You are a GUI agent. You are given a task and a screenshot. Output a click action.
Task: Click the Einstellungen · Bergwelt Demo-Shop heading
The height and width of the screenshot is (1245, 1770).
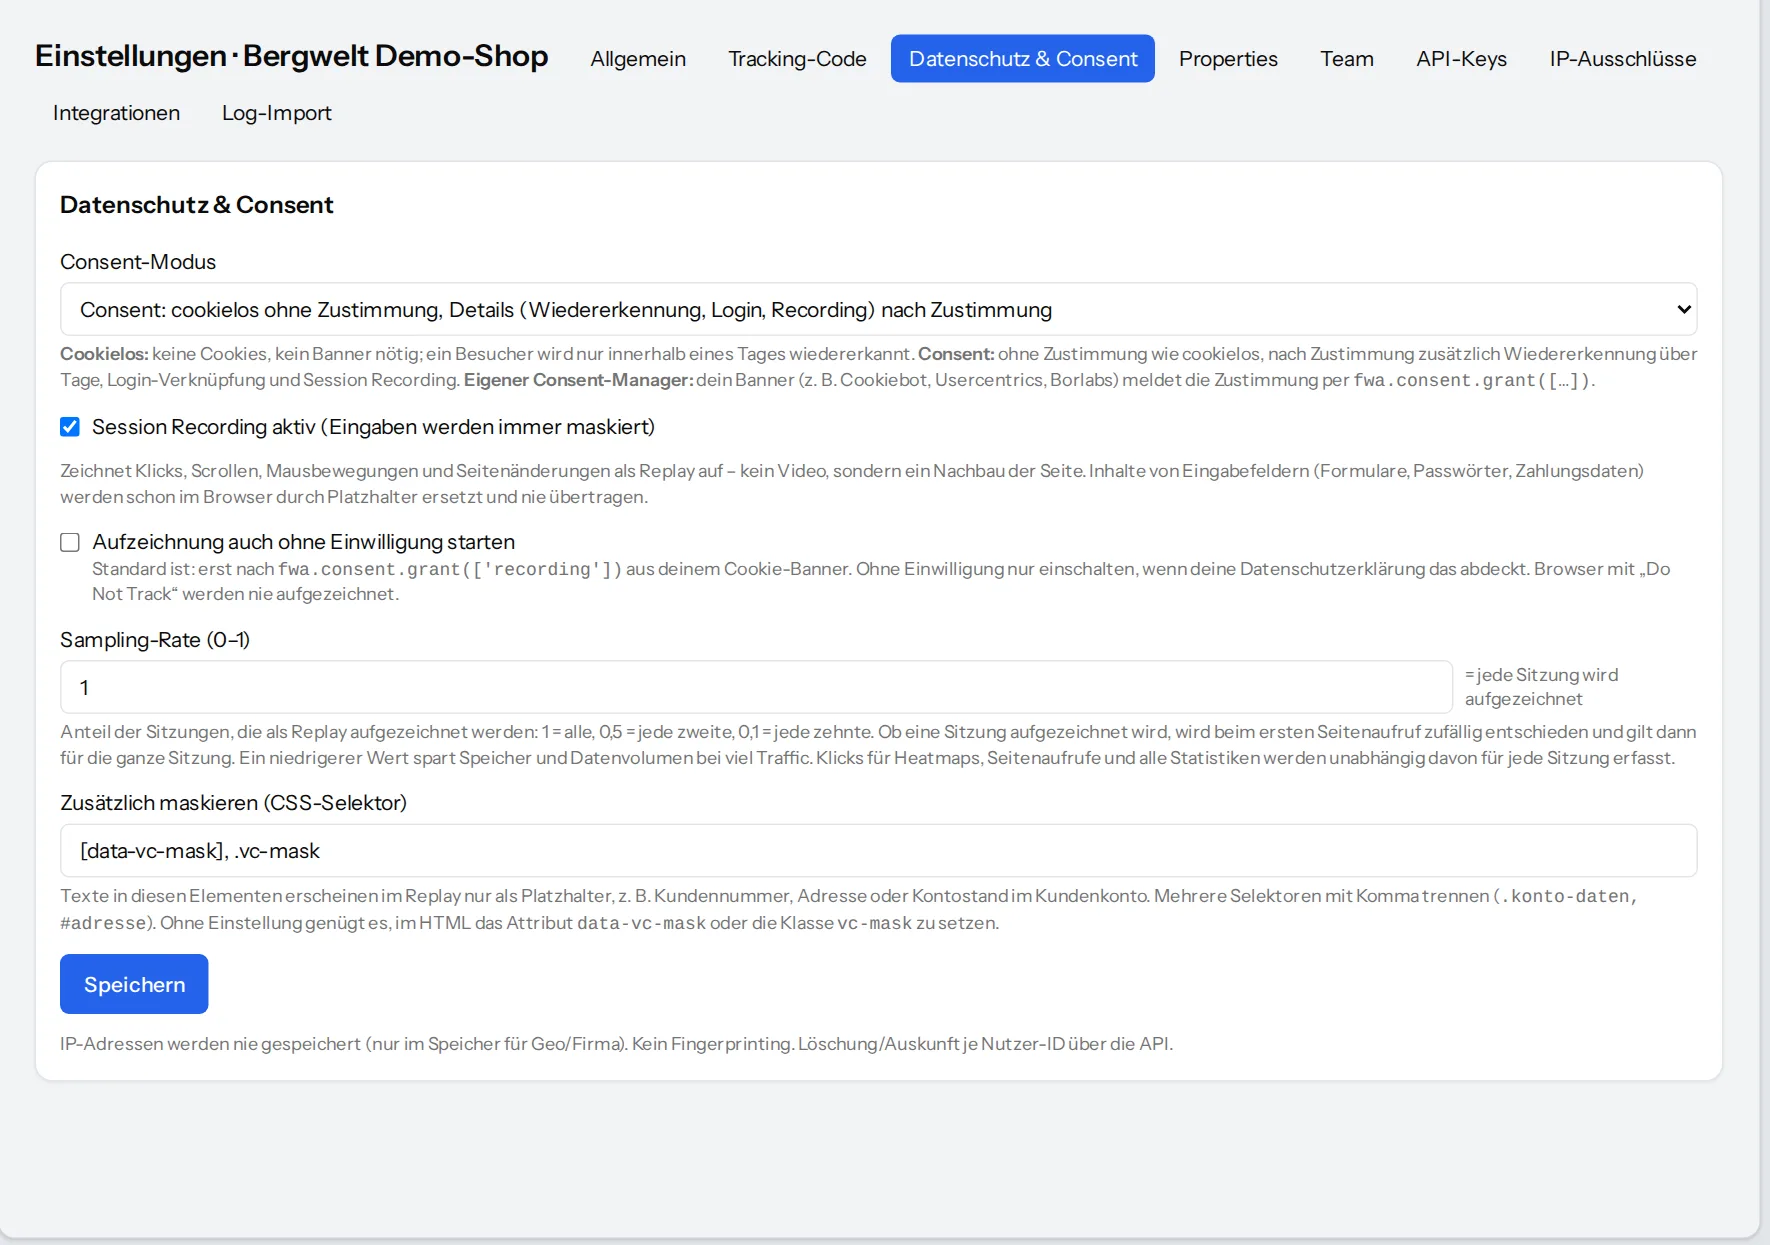[x=291, y=56]
